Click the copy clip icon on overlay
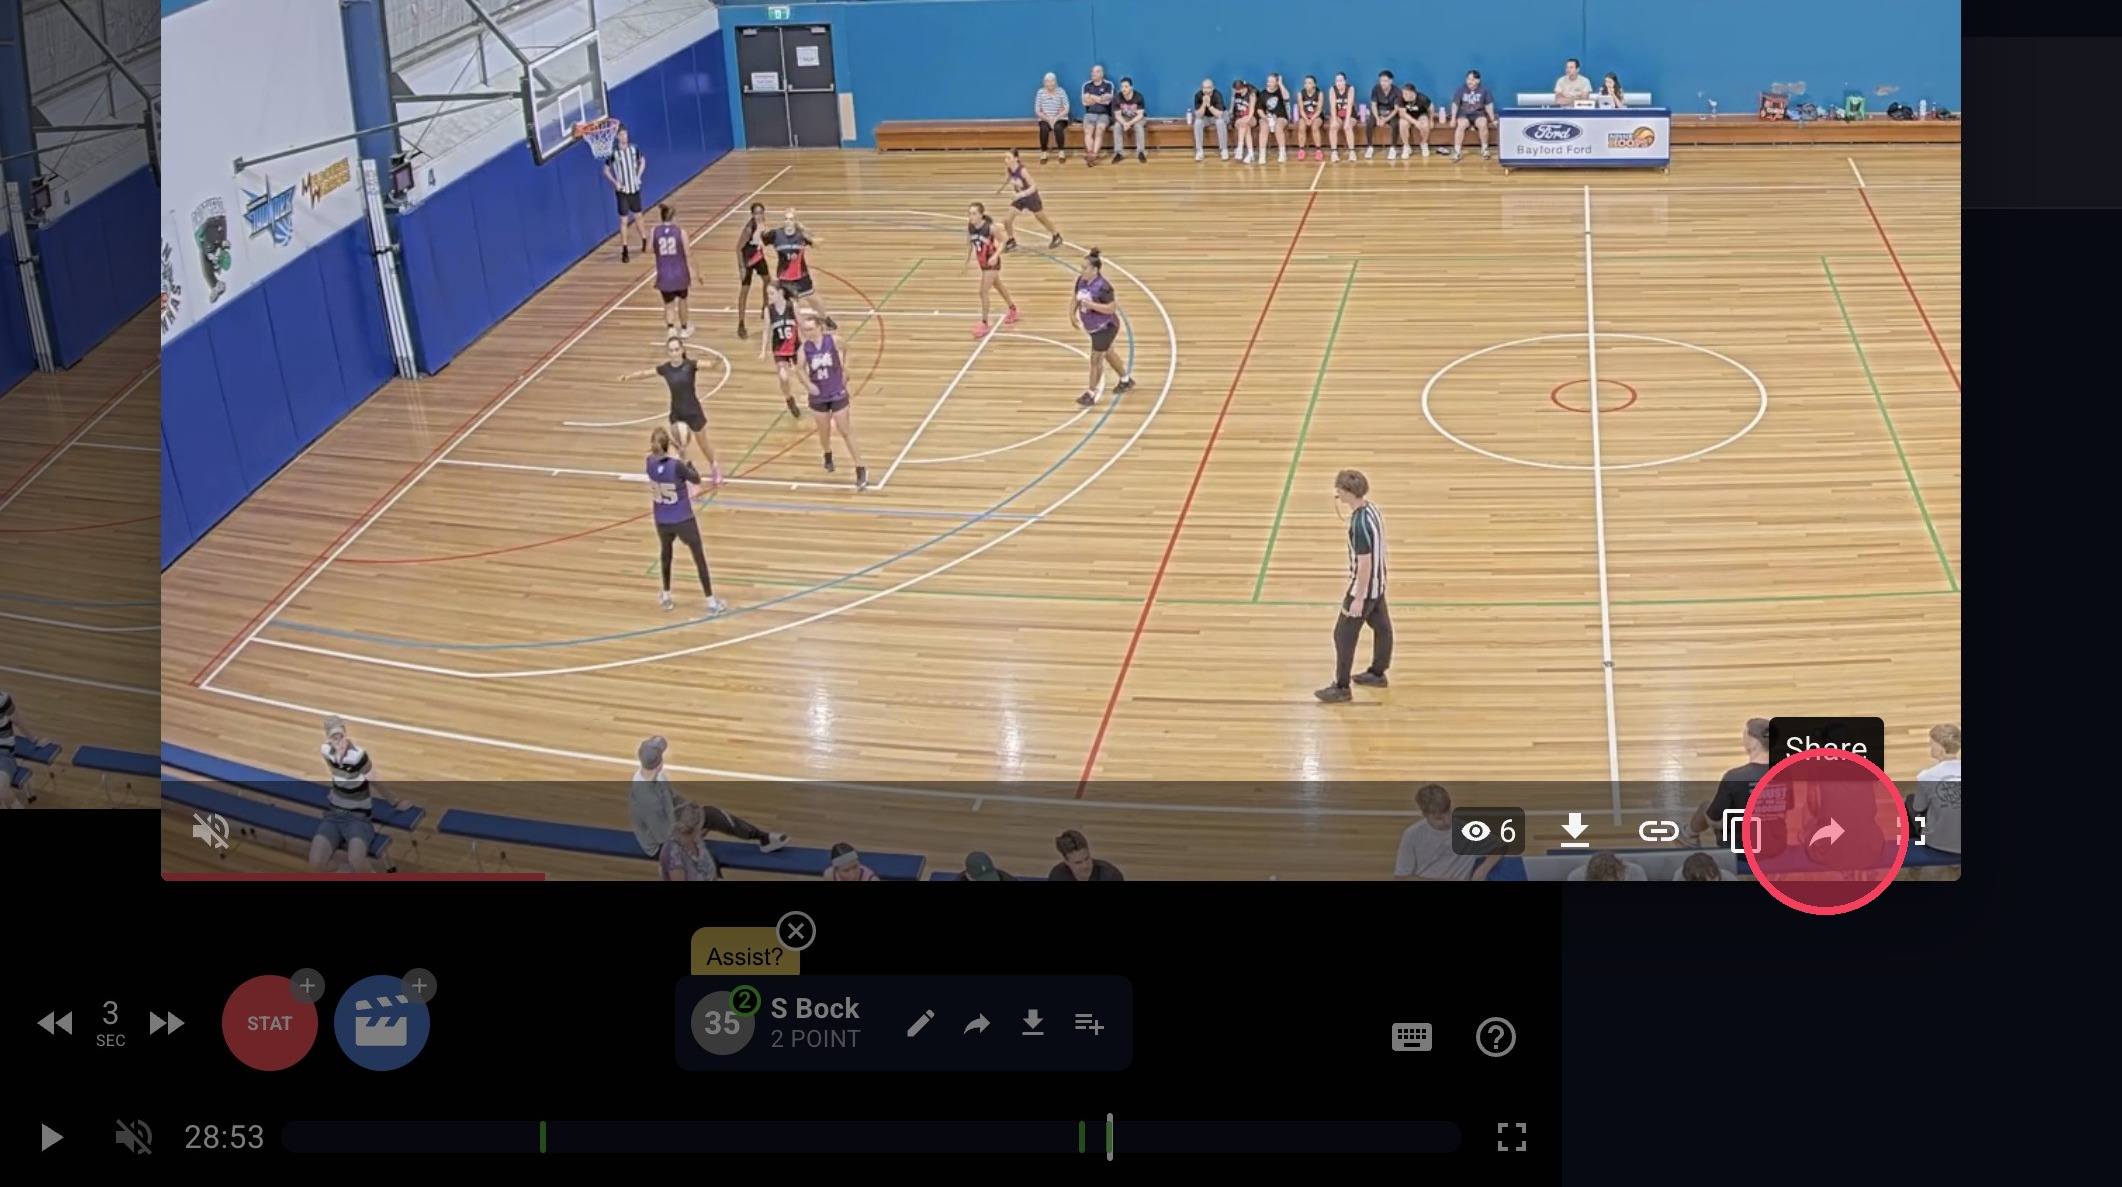This screenshot has height=1187, width=2122. point(1741,831)
